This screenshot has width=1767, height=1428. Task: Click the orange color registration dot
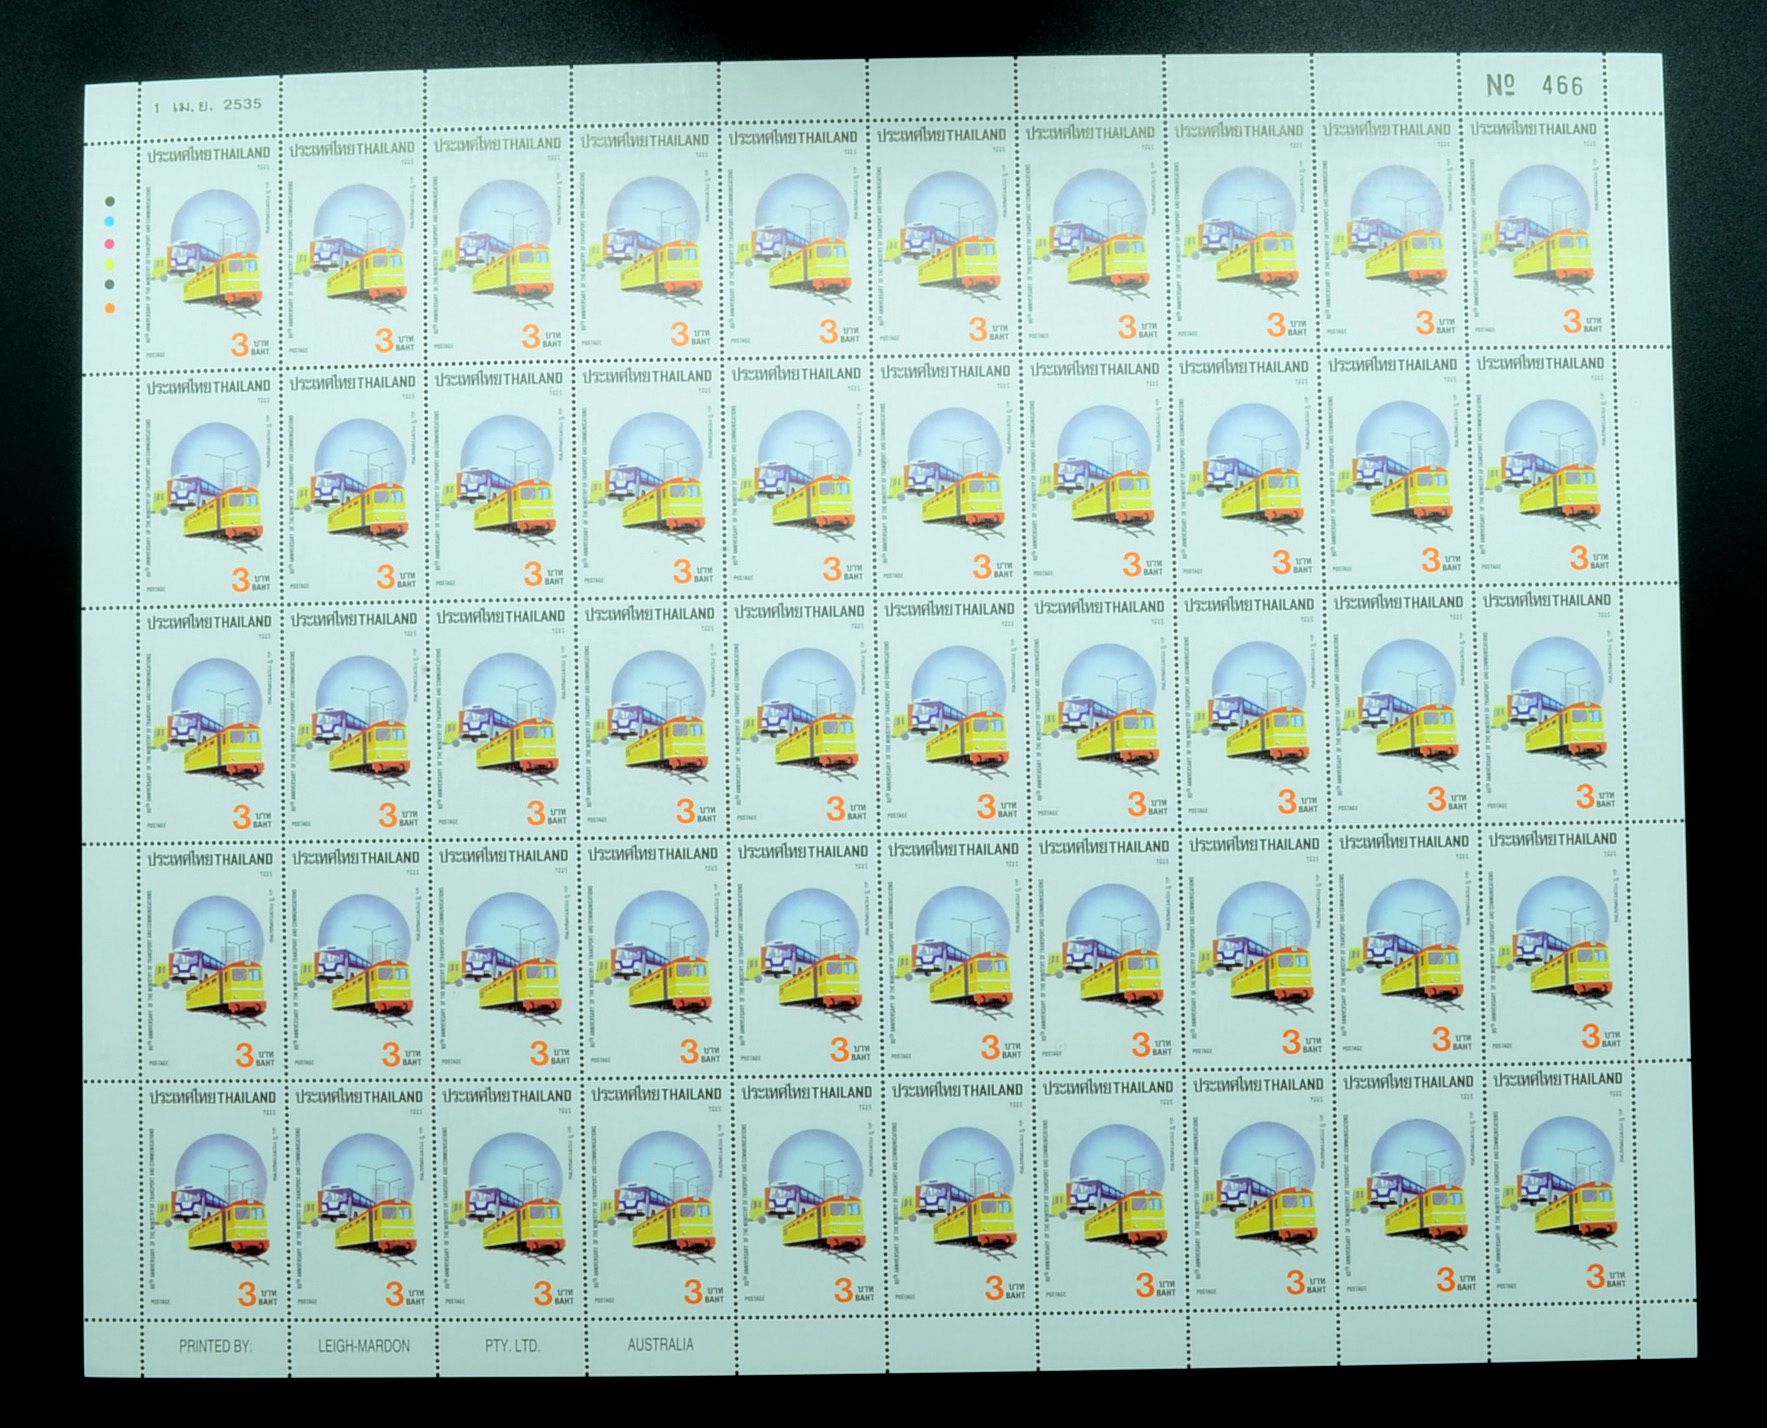point(110,308)
